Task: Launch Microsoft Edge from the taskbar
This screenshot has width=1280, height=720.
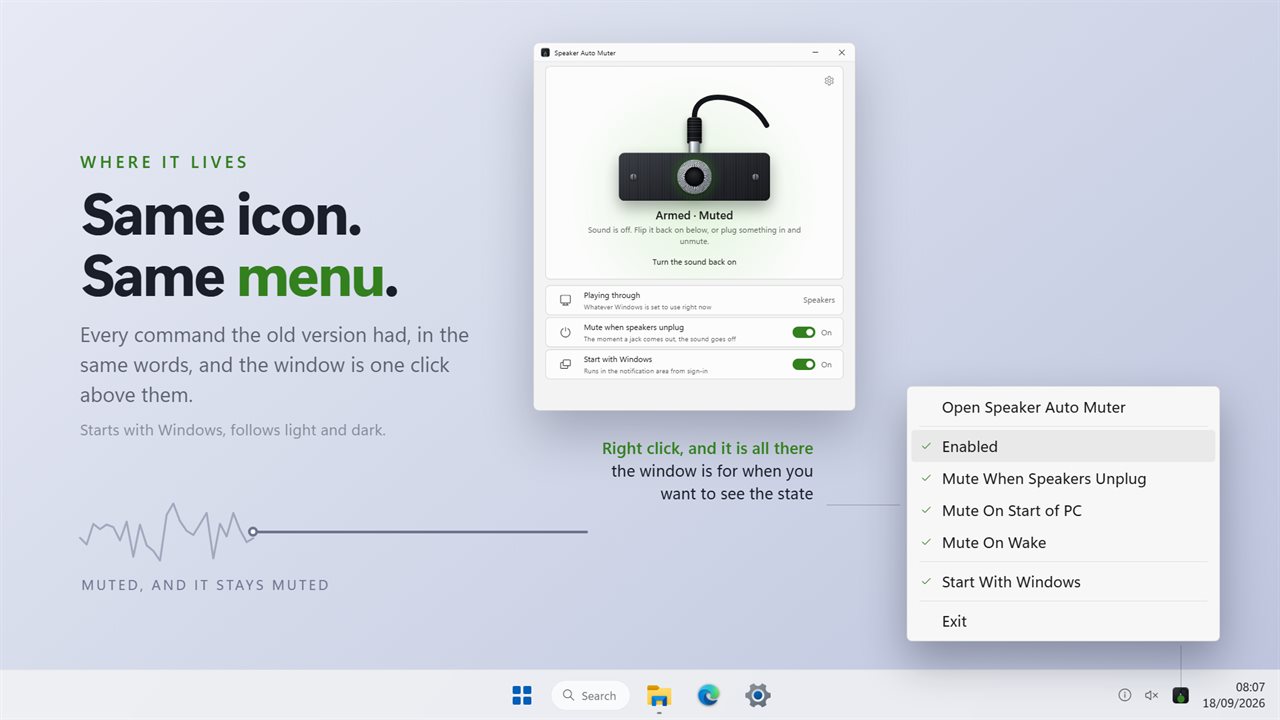Action: [708, 695]
